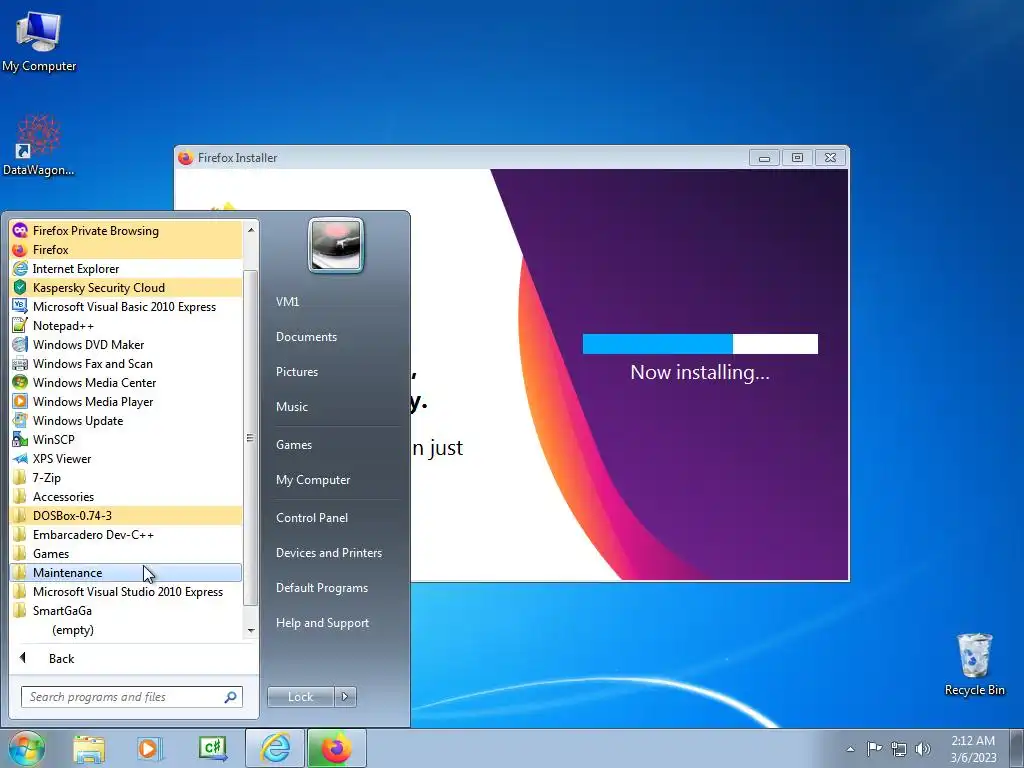The height and width of the screenshot is (768, 1024).
Task: Expand the DOSBox-0.74-3 folder
Action: 126,515
